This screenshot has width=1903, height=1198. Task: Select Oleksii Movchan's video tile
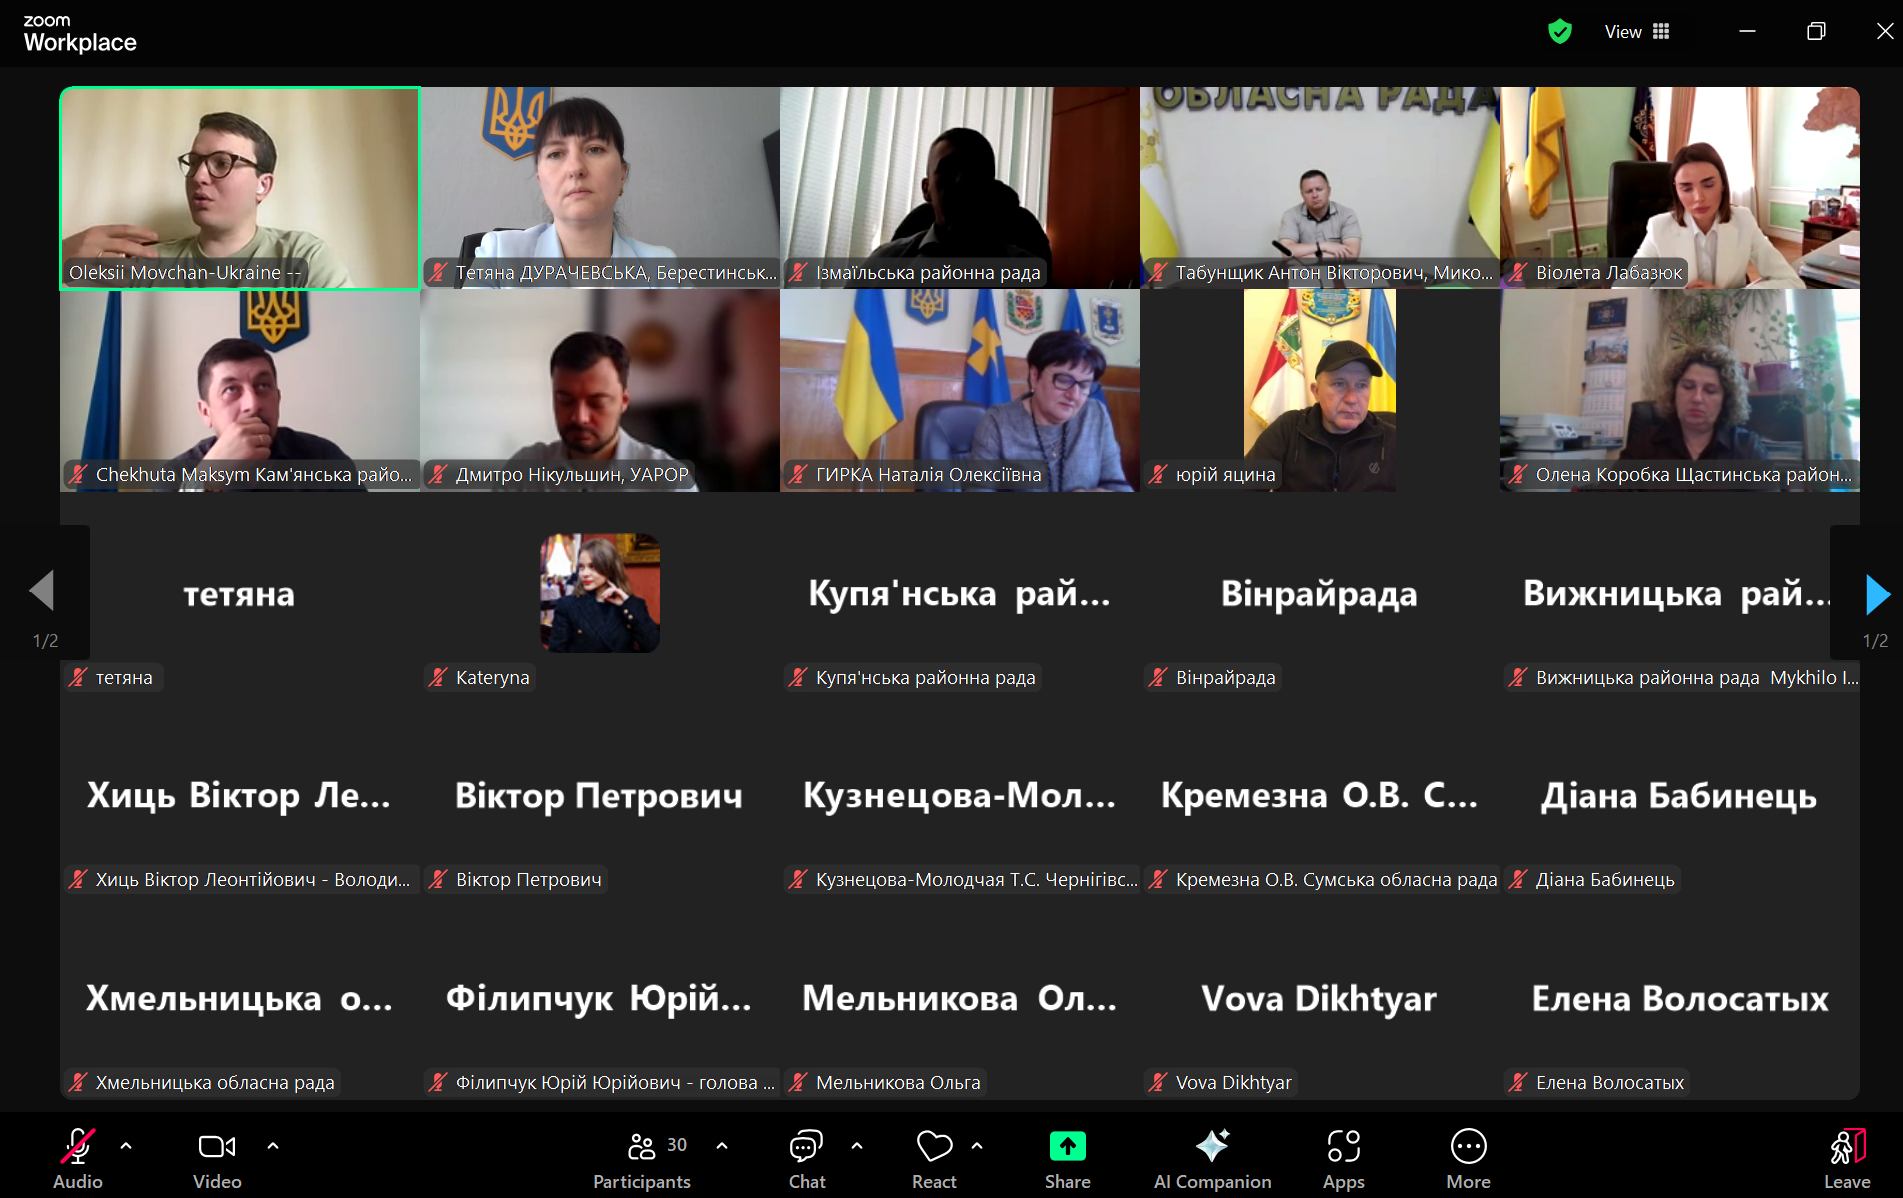click(x=240, y=188)
